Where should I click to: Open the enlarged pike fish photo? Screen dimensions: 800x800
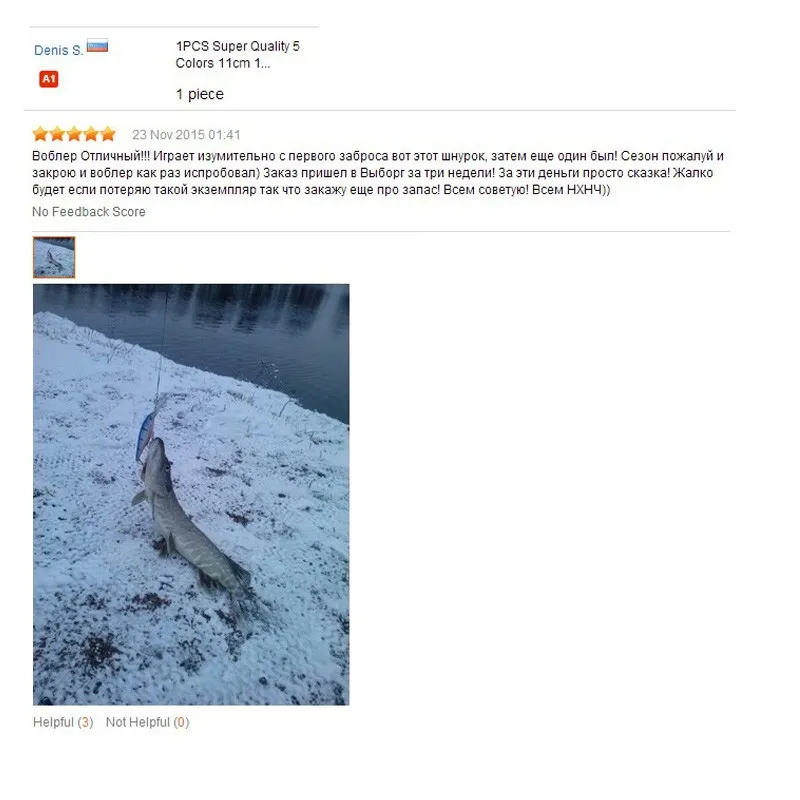coord(191,494)
